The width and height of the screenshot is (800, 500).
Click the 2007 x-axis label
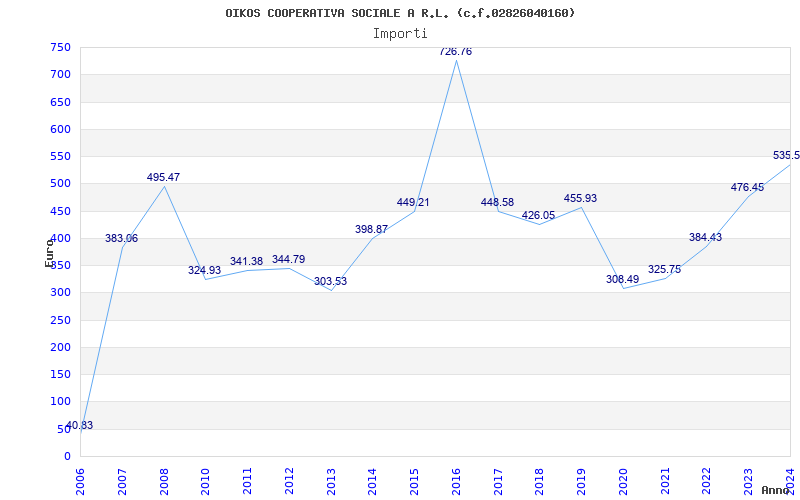click(x=122, y=481)
